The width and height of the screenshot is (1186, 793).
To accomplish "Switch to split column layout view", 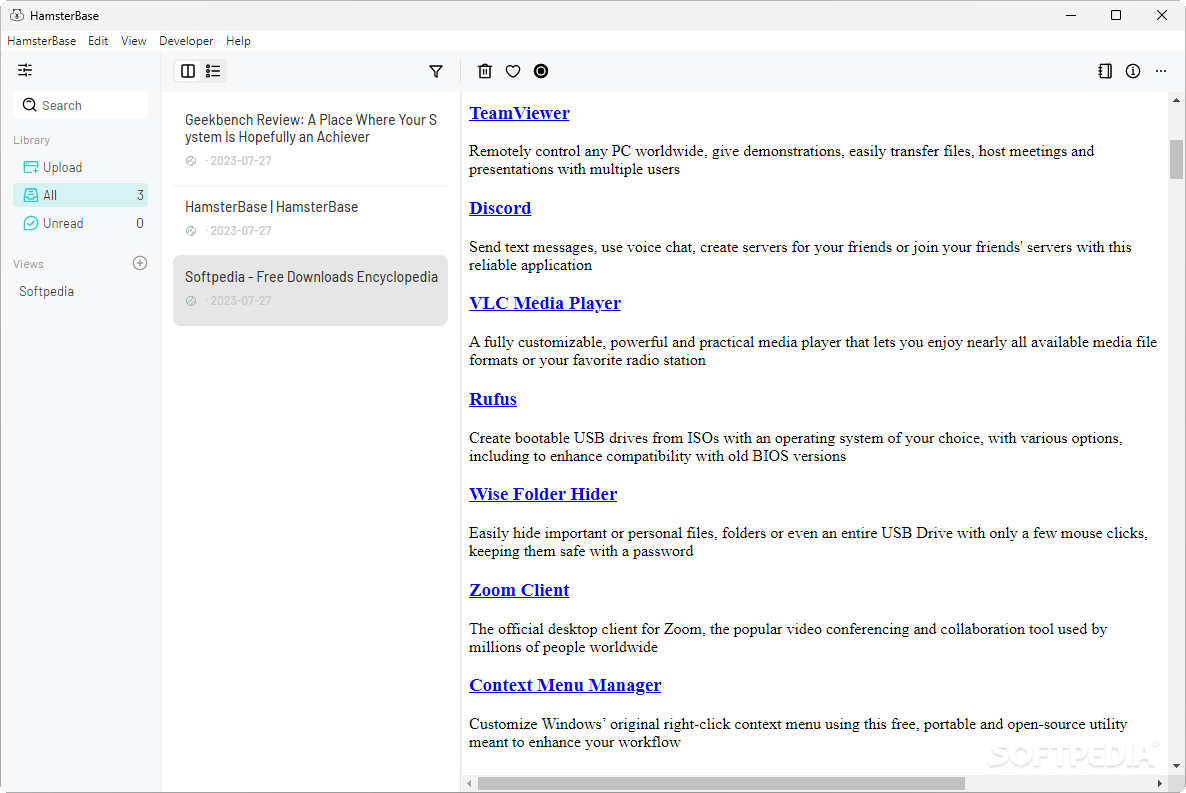I will click(x=188, y=71).
